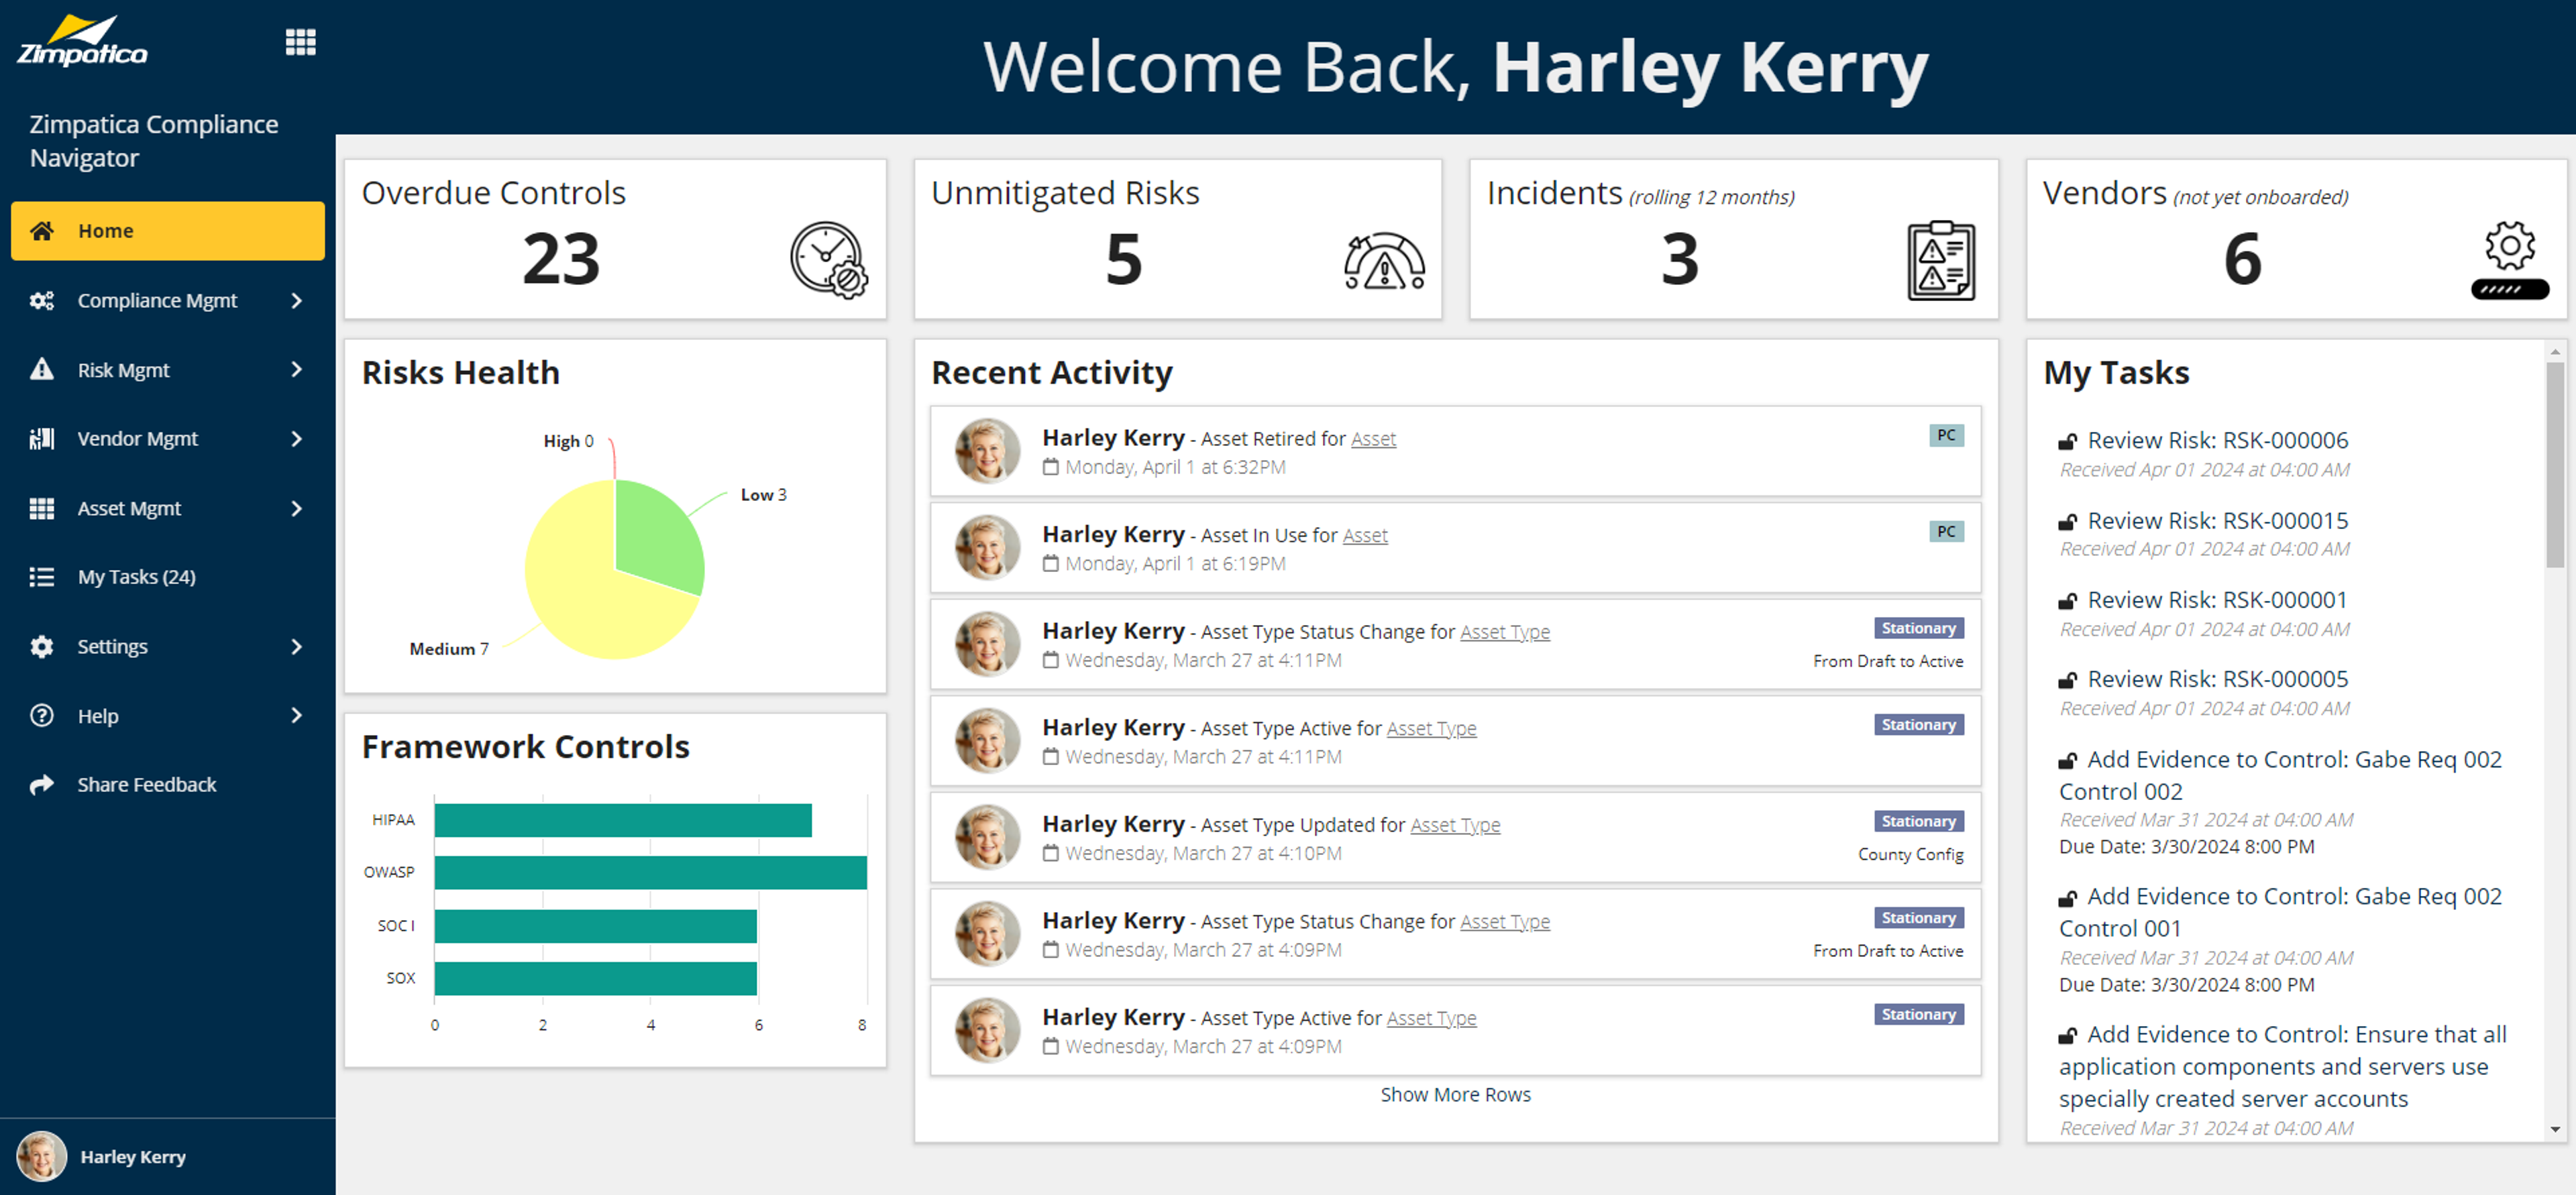Image resolution: width=2576 pixels, height=1195 pixels.
Task: Click Harley Kerry name at sidebar bottom
Action: (x=133, y=1157)
